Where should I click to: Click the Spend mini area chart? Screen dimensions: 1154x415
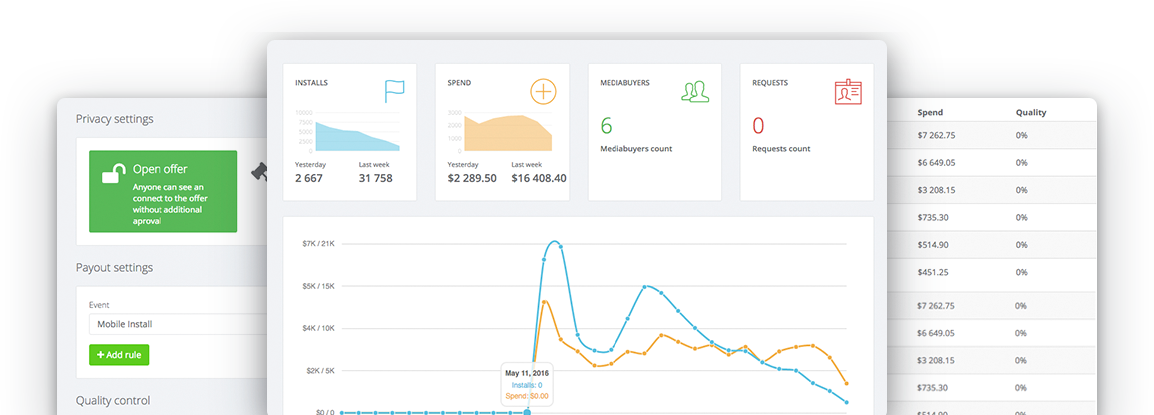coord(508,132)
